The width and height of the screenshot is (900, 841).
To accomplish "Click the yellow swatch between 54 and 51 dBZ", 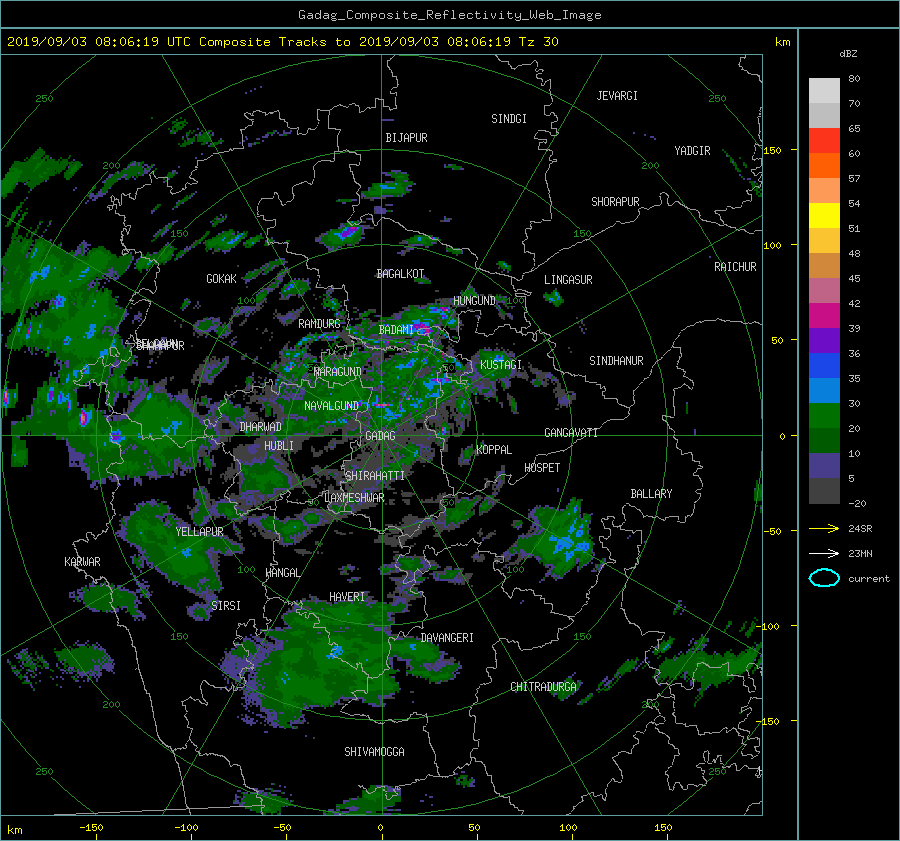I will coord(824,215).
